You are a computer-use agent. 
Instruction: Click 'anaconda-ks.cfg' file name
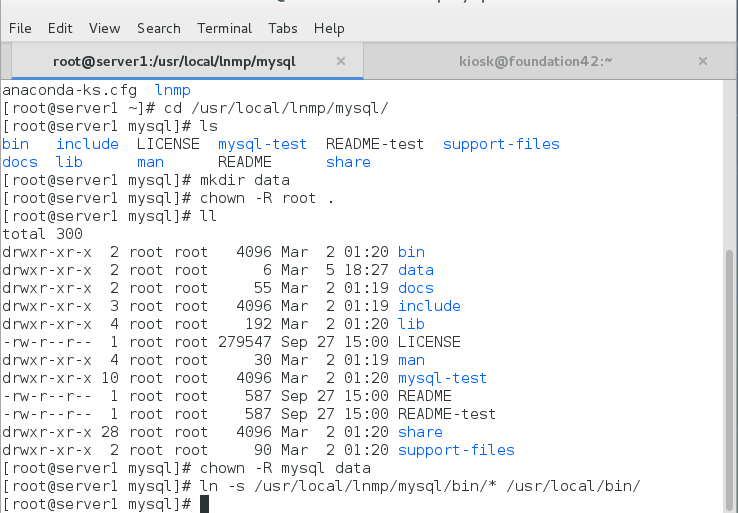pos(70,90)
